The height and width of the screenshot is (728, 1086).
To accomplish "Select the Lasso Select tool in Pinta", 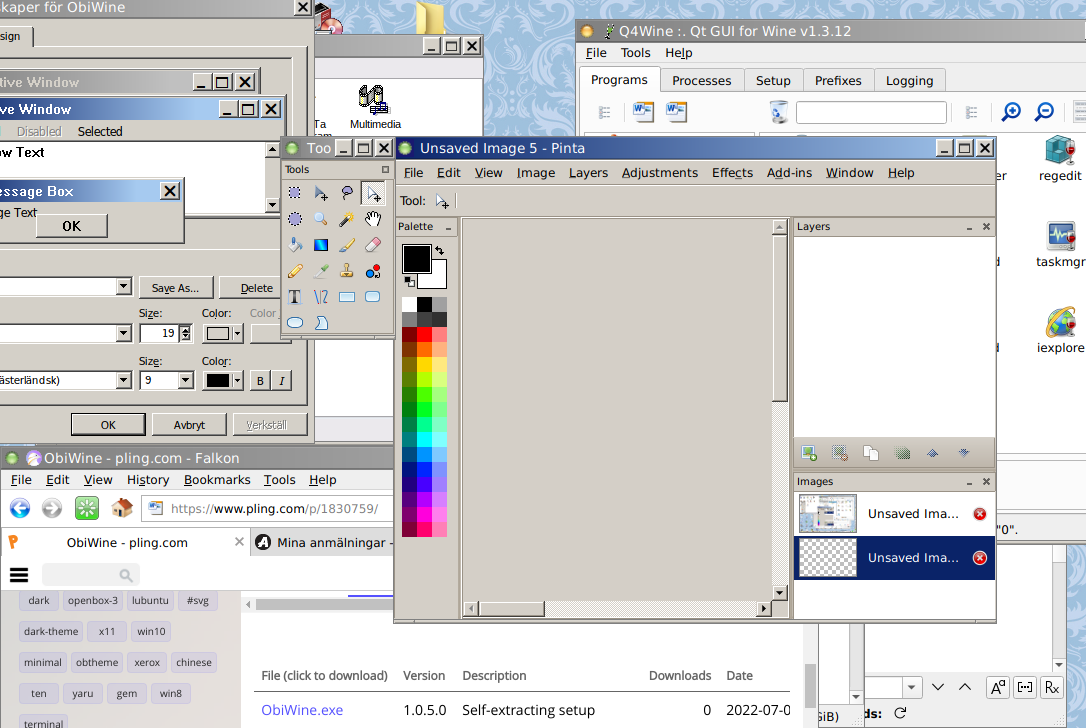I will [347, 193].
